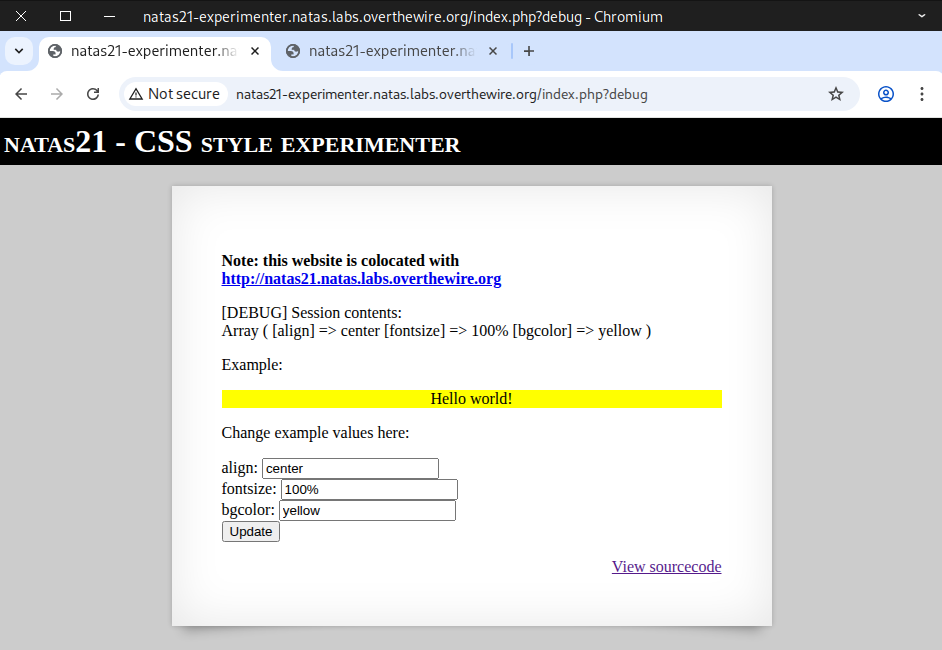This screenshot has height=650, width=942.
Task: Open a new tab with the plus icon
Action: click(529, 51)
